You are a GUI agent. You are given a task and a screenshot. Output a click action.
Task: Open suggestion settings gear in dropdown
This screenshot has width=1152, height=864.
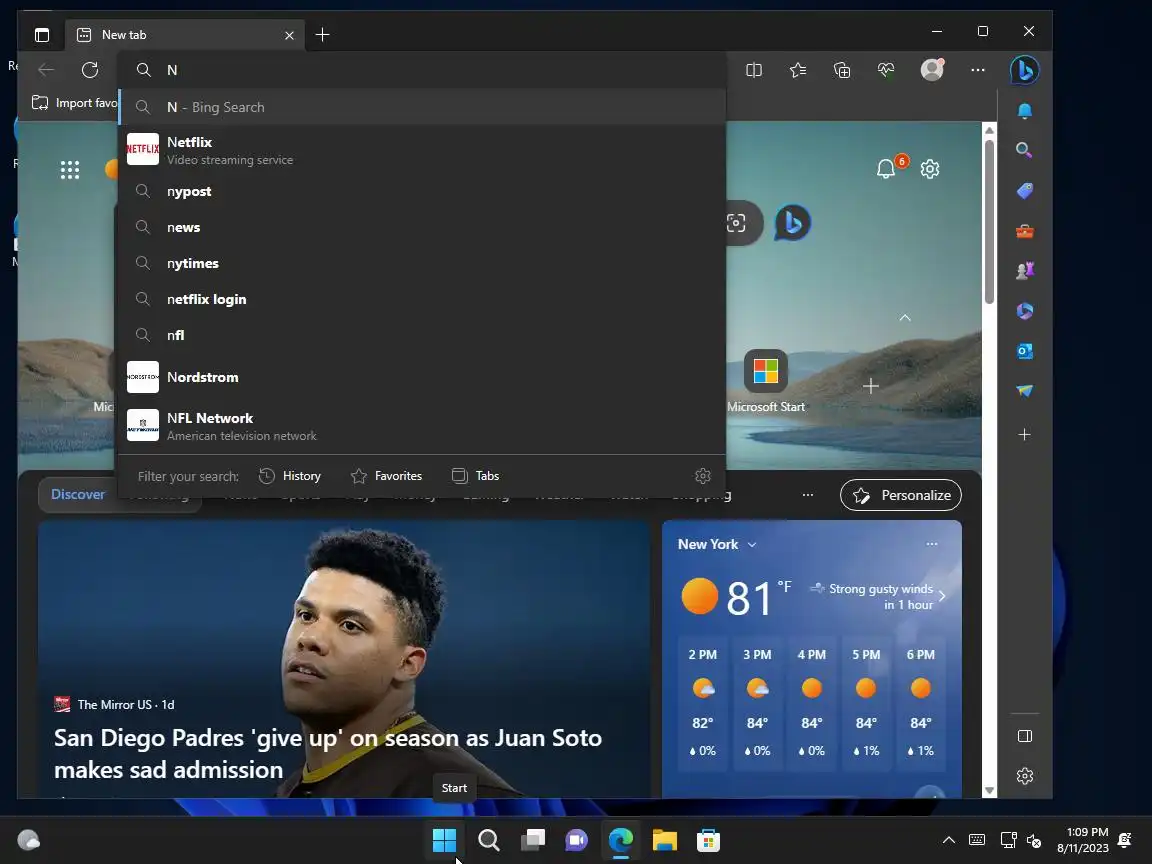702,476
